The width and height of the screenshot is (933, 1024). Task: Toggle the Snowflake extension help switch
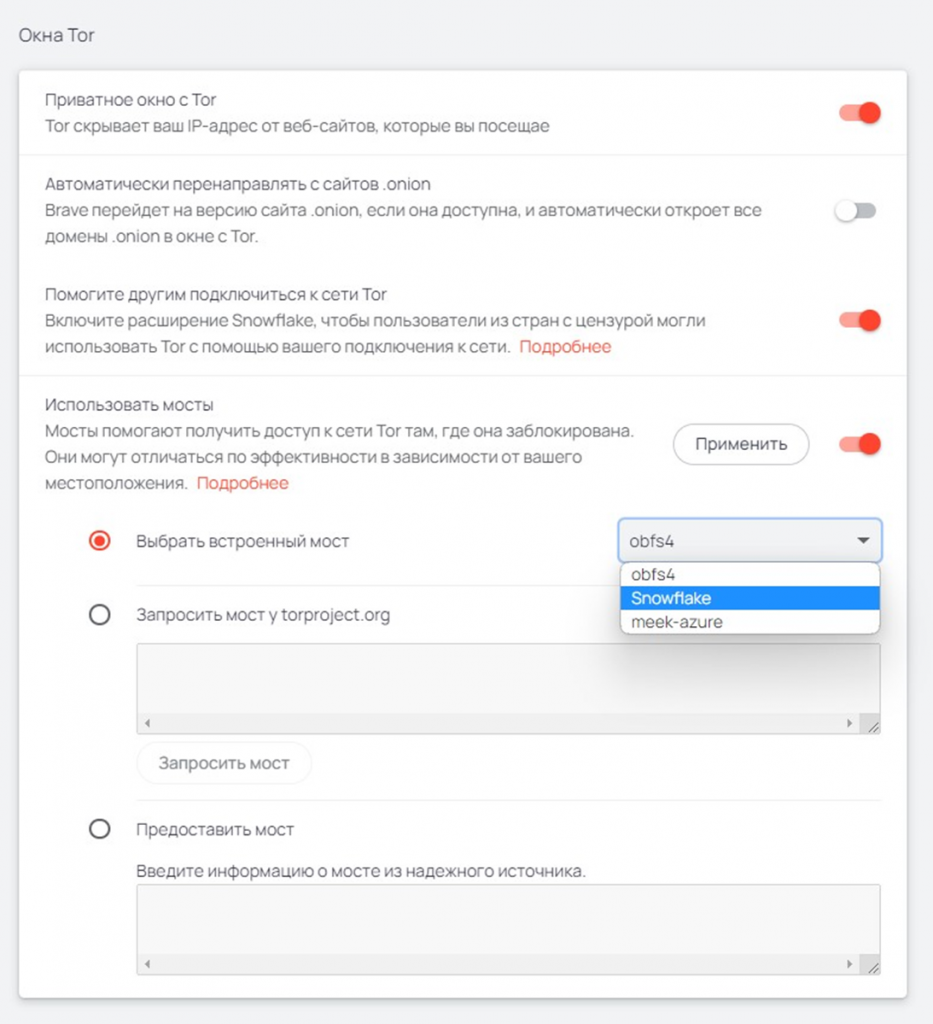tap(859, 321)
